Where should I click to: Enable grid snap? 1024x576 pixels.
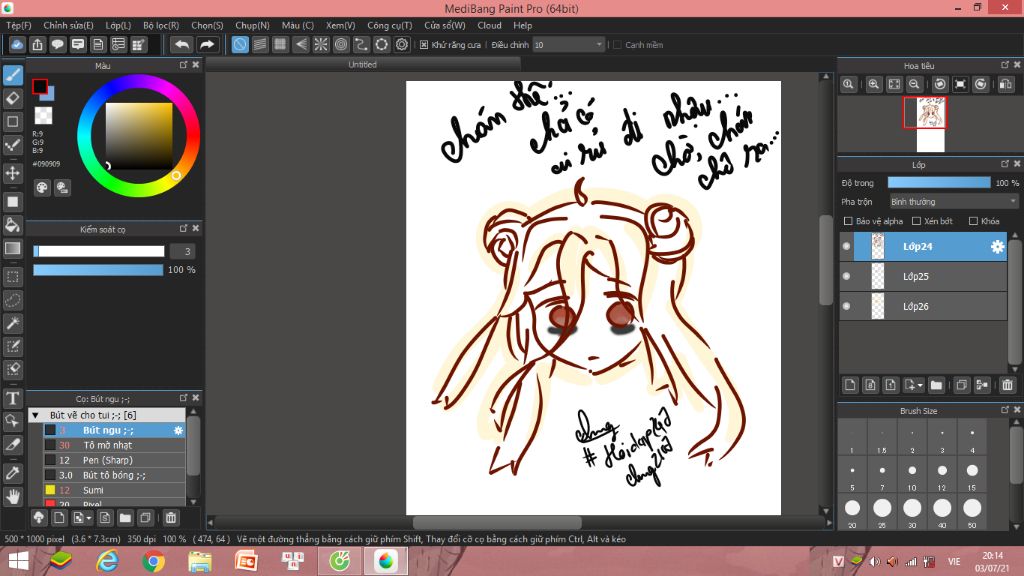click(x=280, y=44)
